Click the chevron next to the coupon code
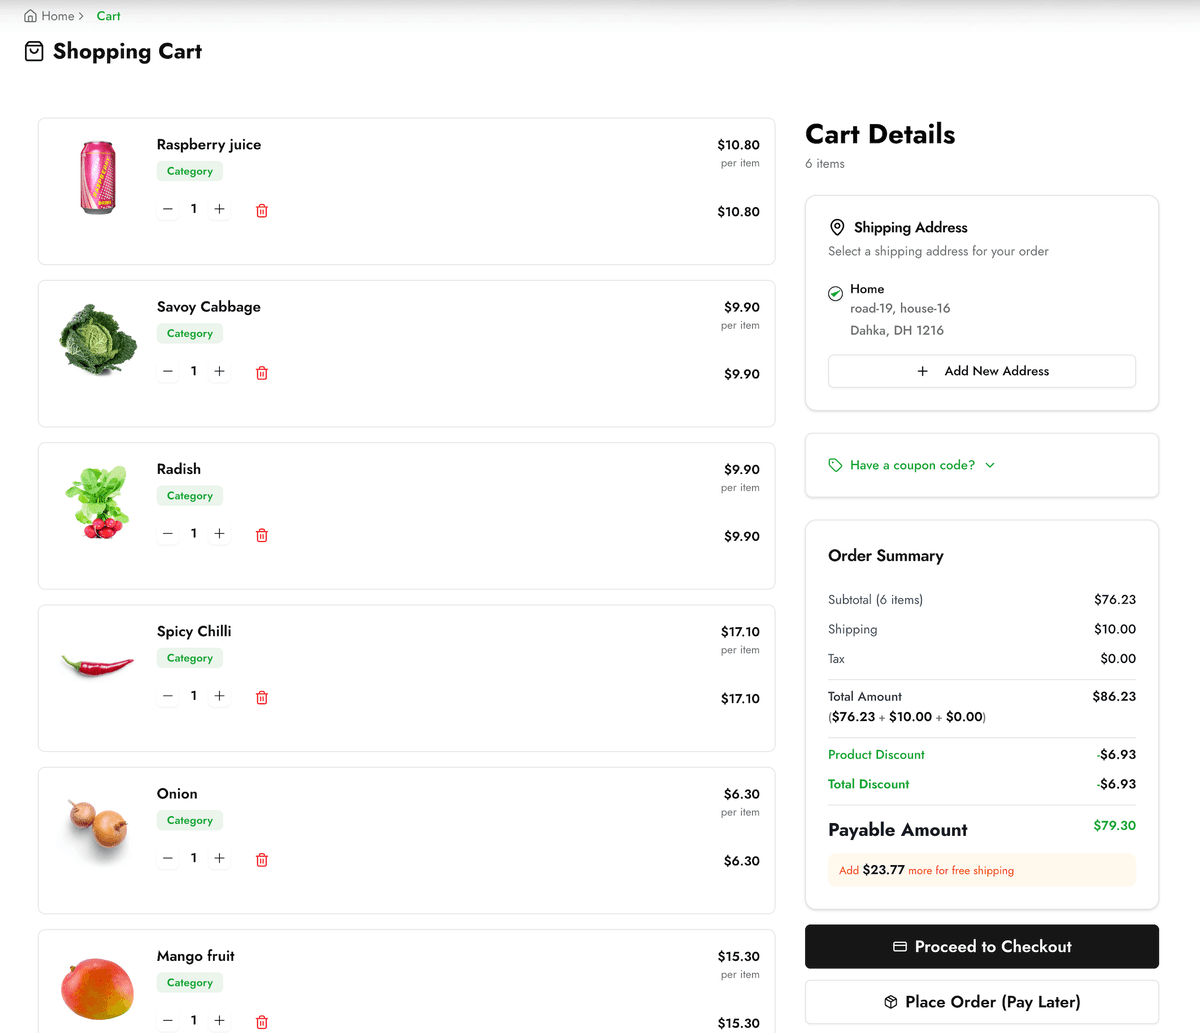 (x=990, y=465)
